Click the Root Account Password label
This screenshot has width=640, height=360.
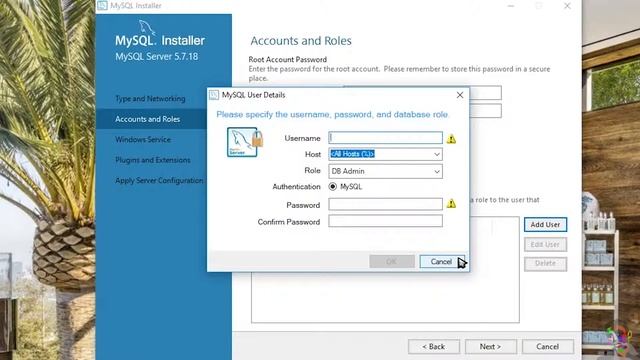(x=288, y=60)
